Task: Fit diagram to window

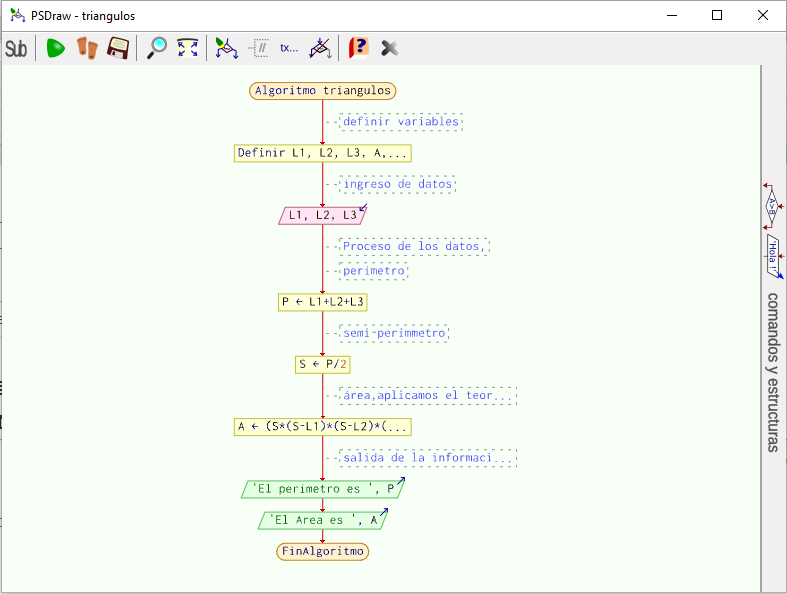Action: [188, 48]
